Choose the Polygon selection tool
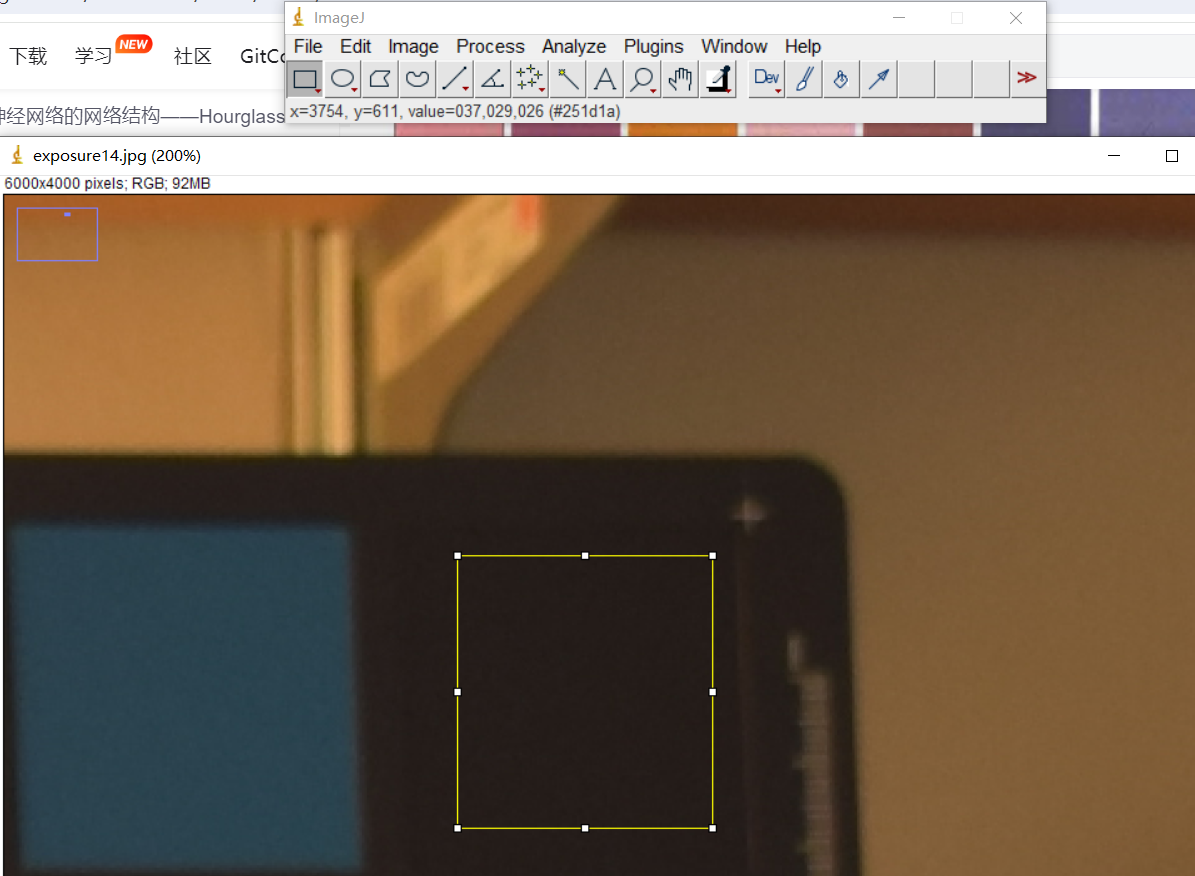 (x=380, y=79)
